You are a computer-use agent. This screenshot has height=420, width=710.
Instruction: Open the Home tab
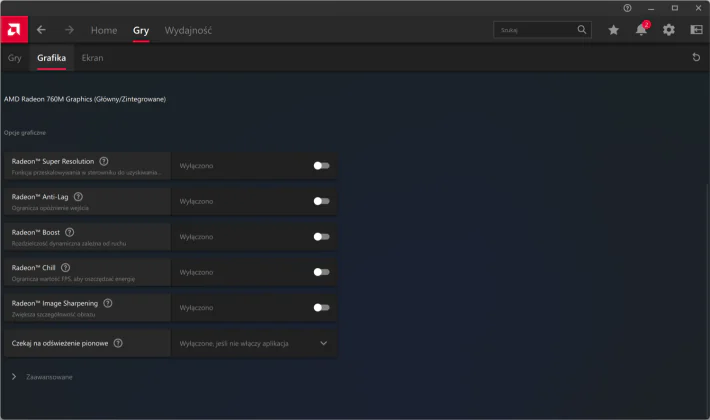[104, 30]
